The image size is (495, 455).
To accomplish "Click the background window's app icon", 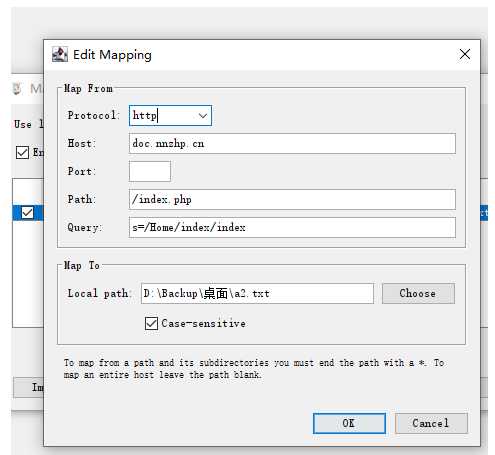I will point(17,89).
